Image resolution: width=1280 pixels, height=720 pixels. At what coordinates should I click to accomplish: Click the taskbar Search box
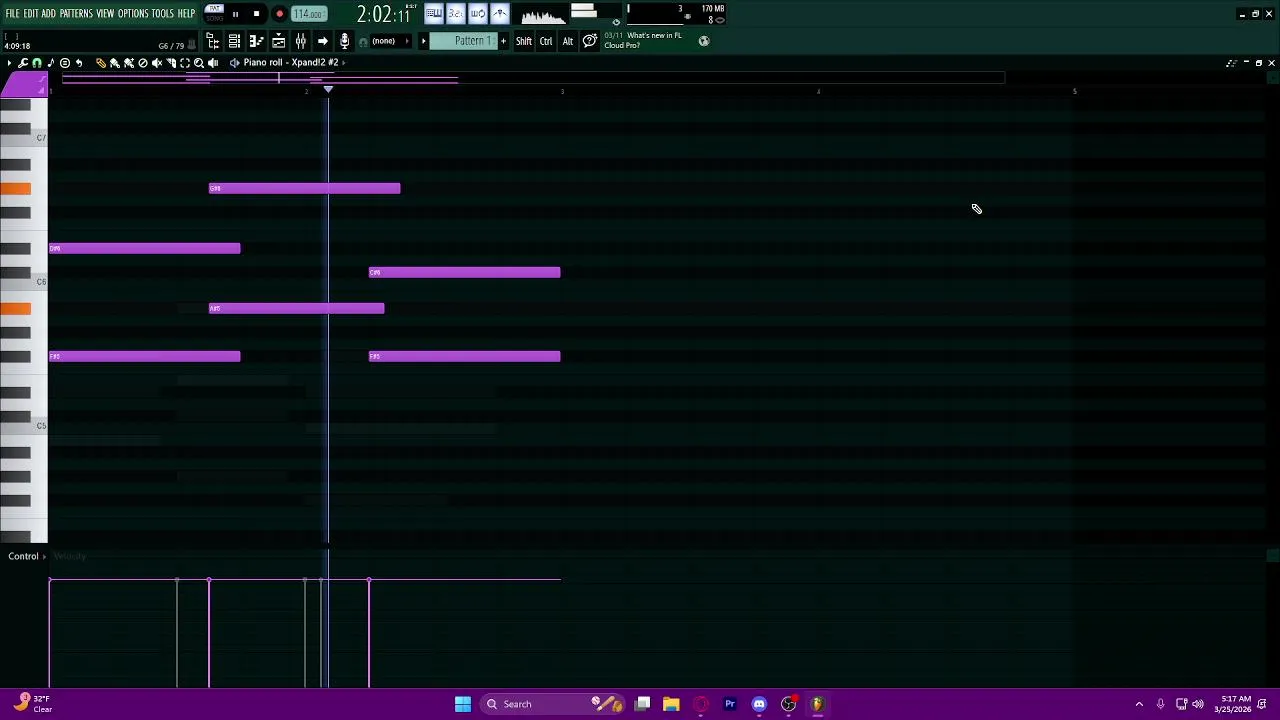(x=553, y=704)
